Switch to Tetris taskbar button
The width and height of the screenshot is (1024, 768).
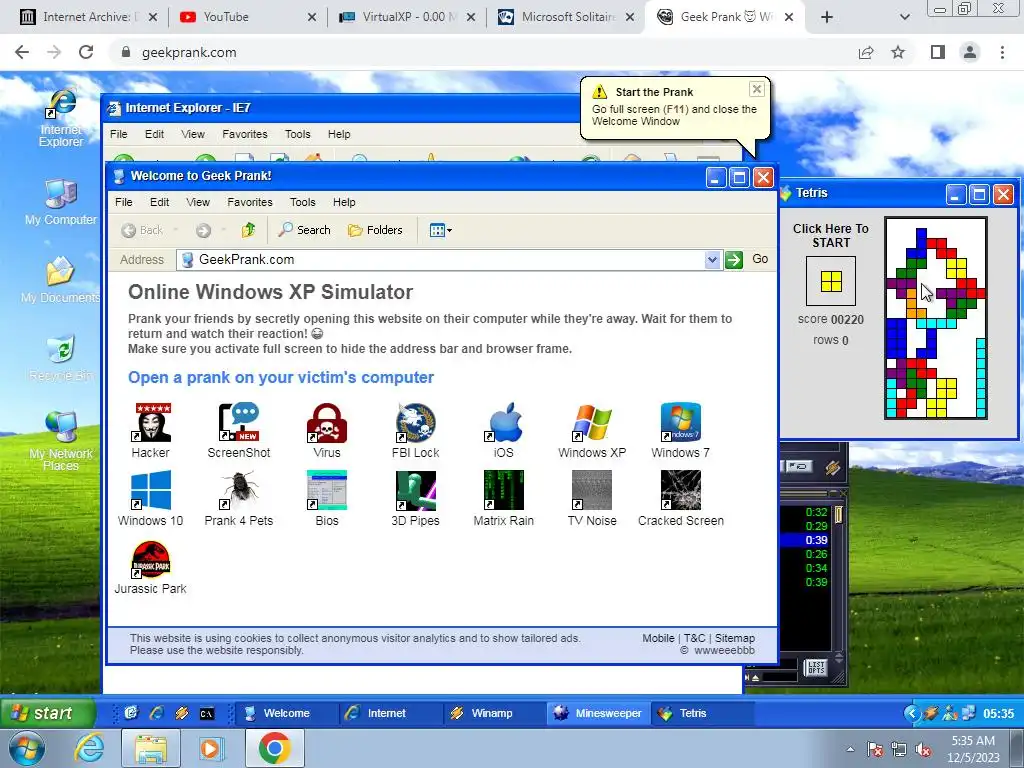point(703,713)
